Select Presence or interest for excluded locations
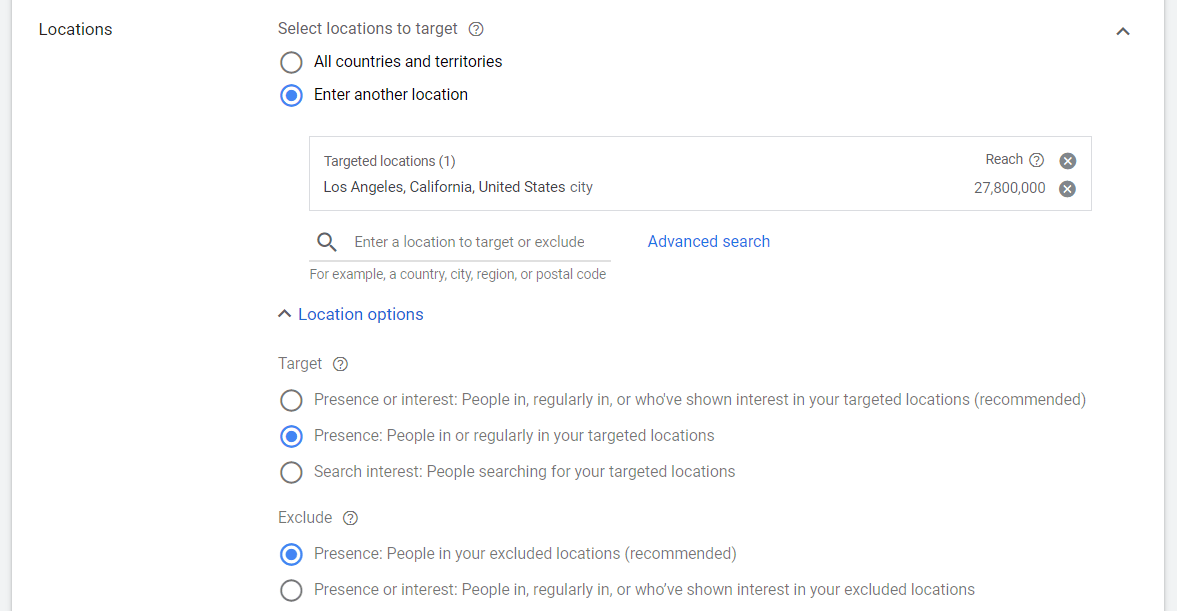The height and width of the screenshot is (611, 1177). pos(290,590)
